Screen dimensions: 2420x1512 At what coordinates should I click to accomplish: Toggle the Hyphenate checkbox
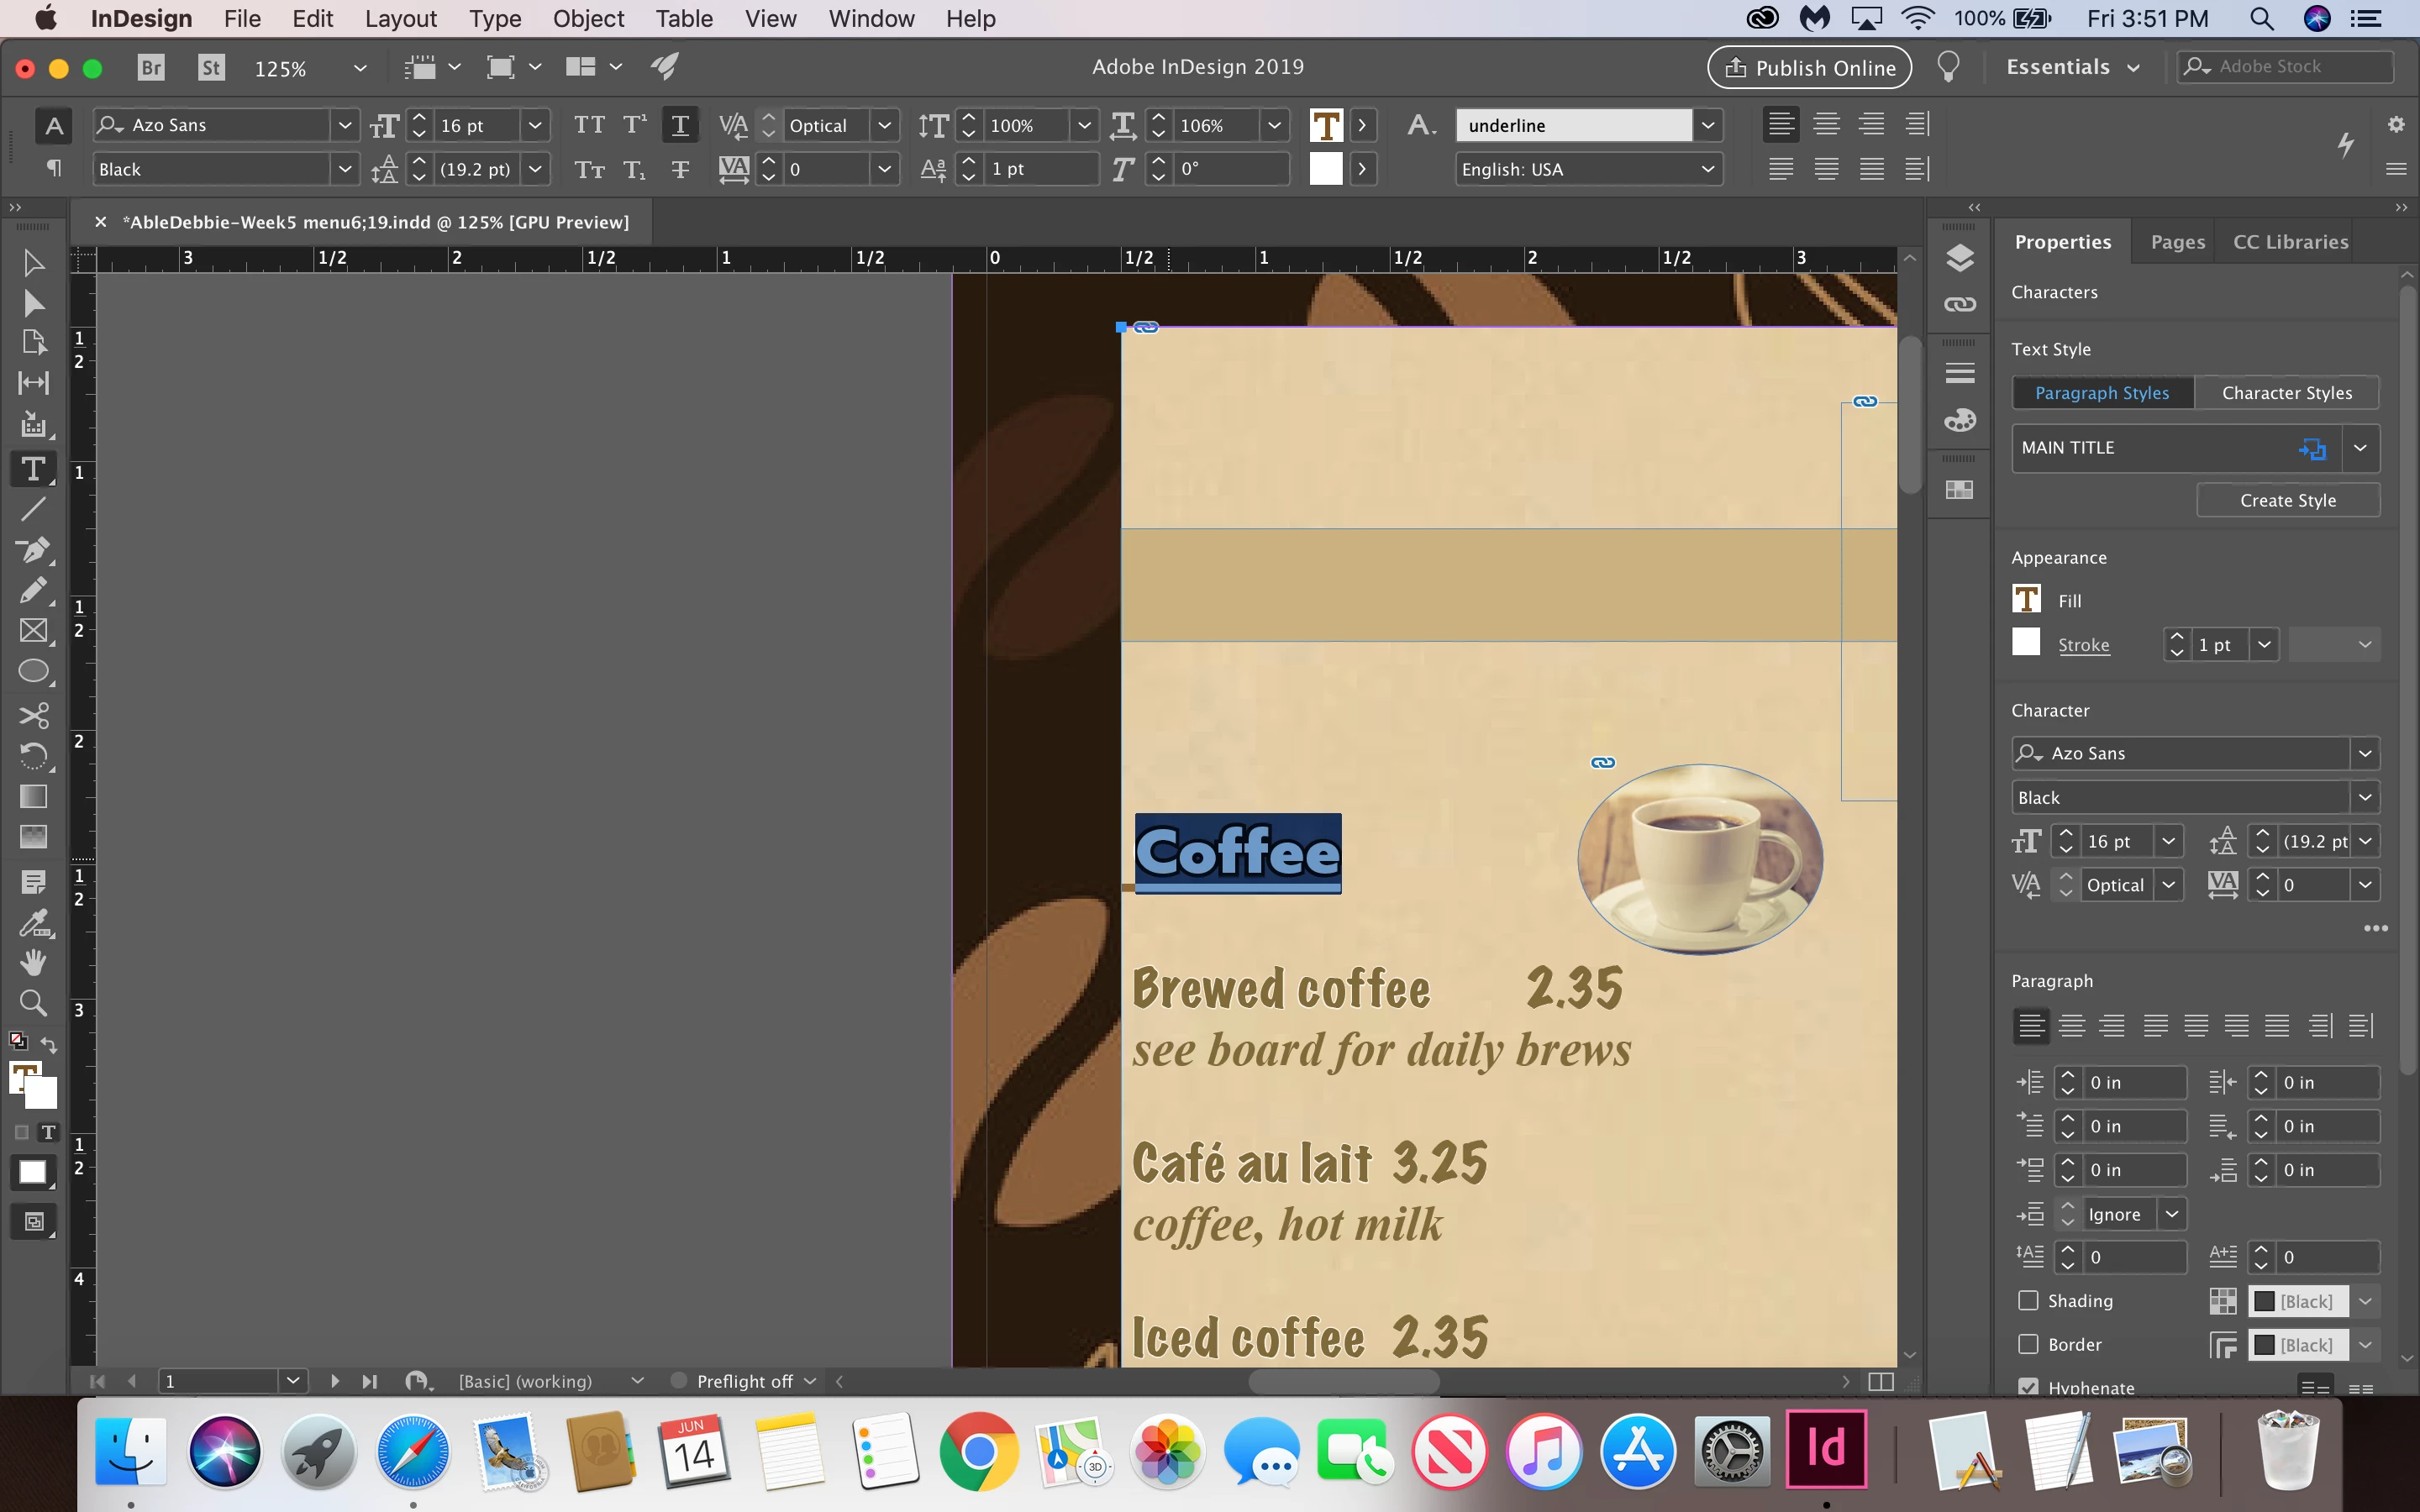(x=2028, y=1387)
